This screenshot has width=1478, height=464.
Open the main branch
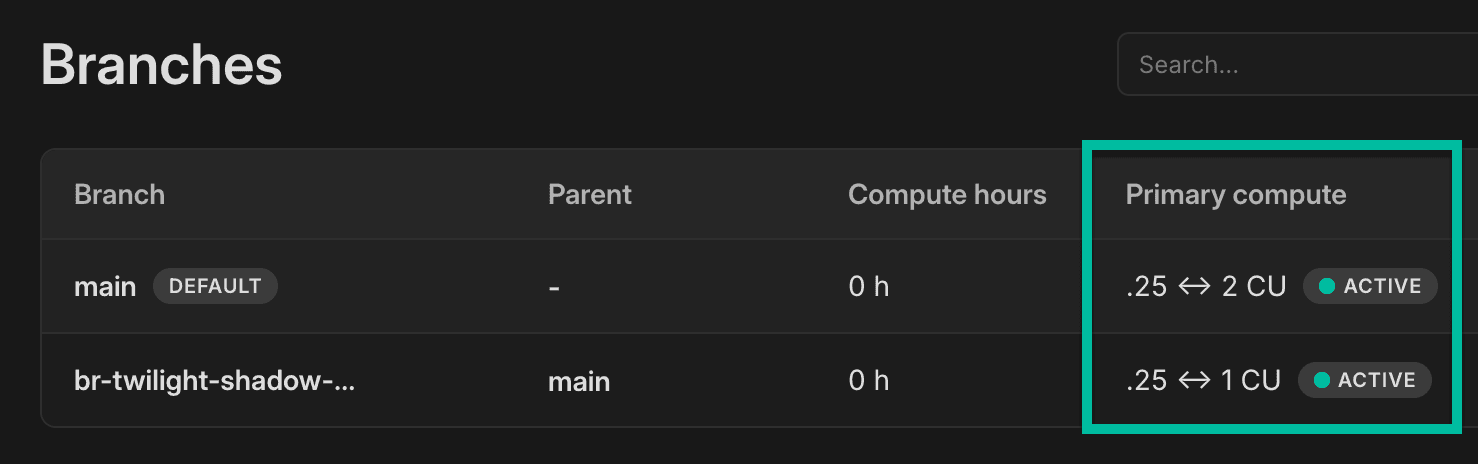click(105, 287)
